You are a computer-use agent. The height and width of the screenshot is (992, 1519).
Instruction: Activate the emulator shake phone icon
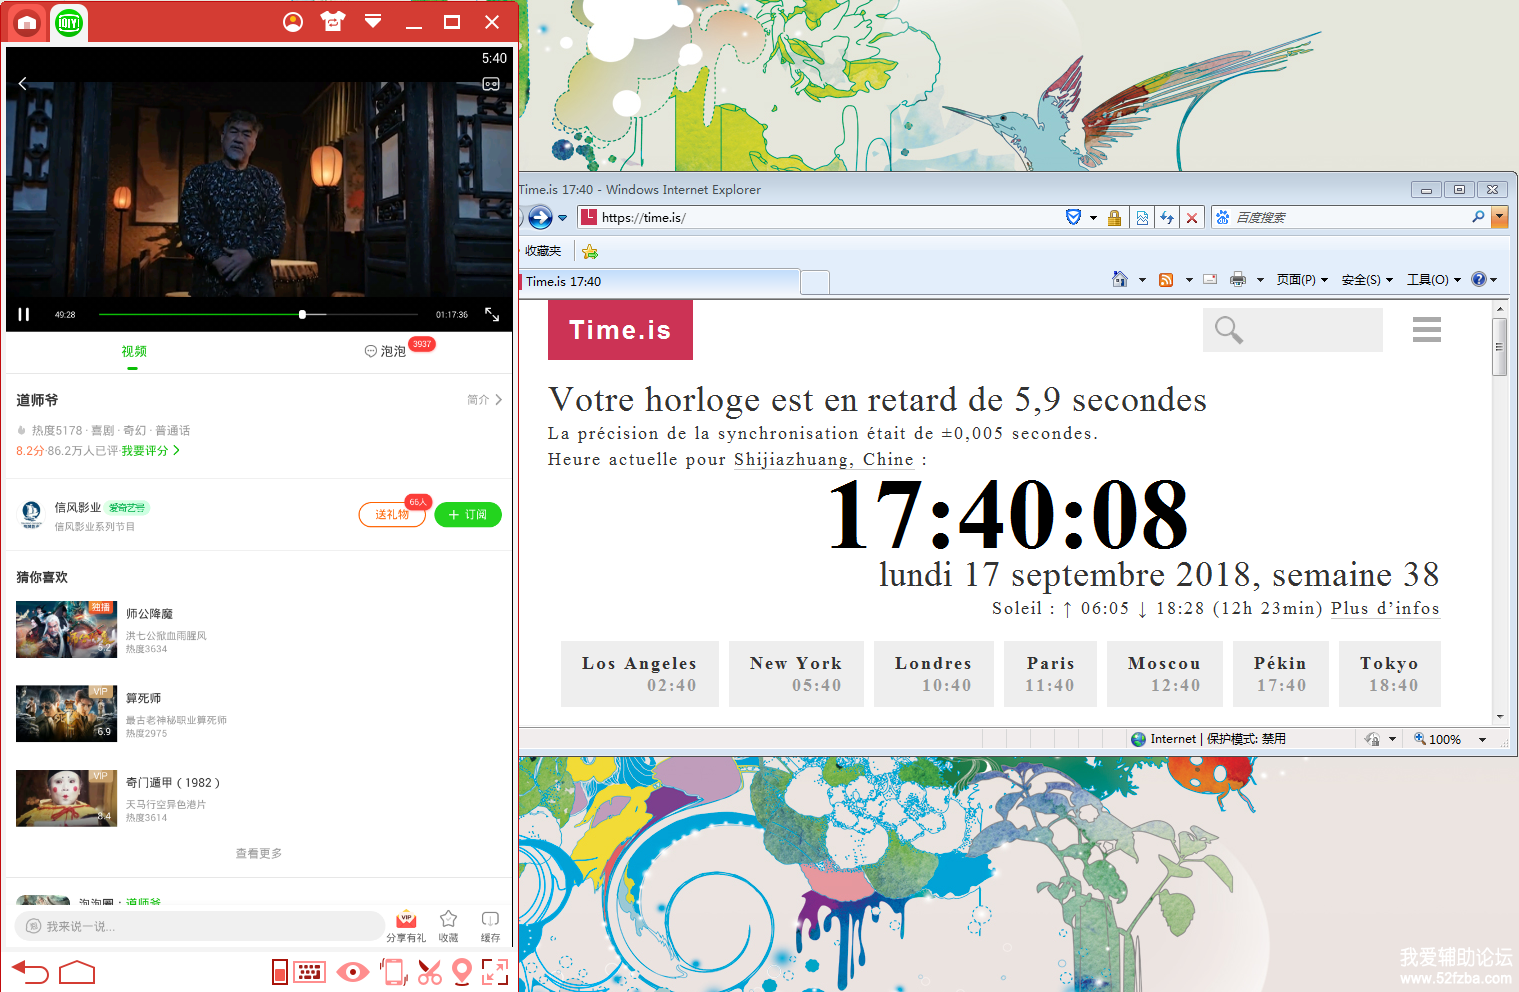coord(394,972)
